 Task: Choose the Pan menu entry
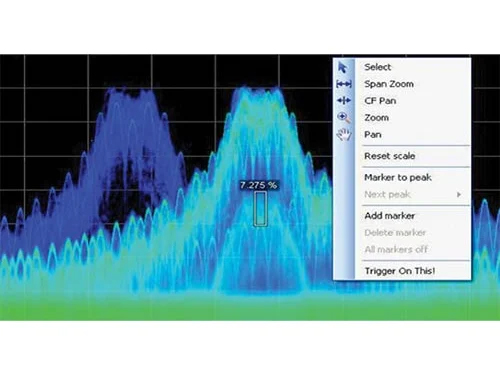(x=373, y=135)
